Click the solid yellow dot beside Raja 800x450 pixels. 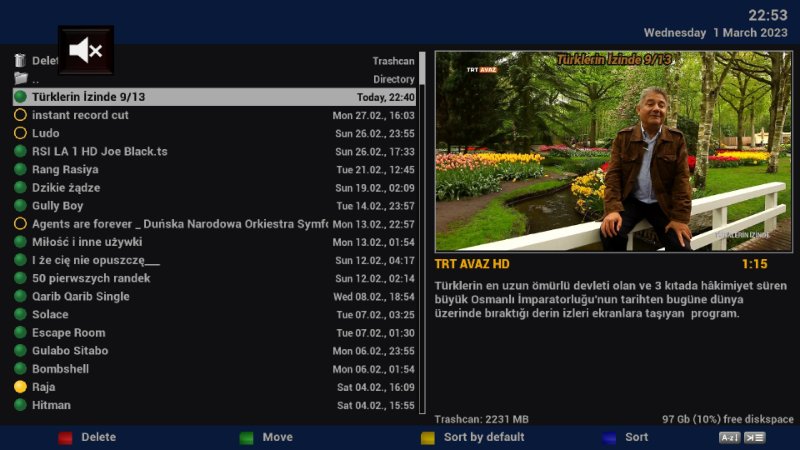click(x=20, y=387)
